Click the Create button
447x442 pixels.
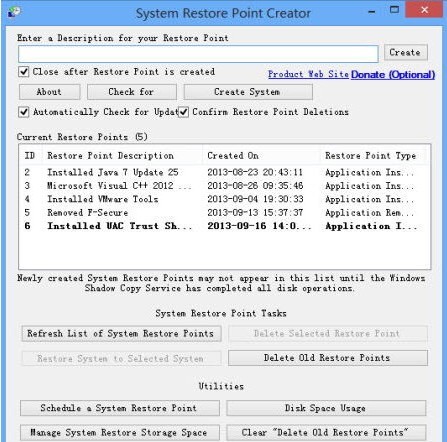406,52
